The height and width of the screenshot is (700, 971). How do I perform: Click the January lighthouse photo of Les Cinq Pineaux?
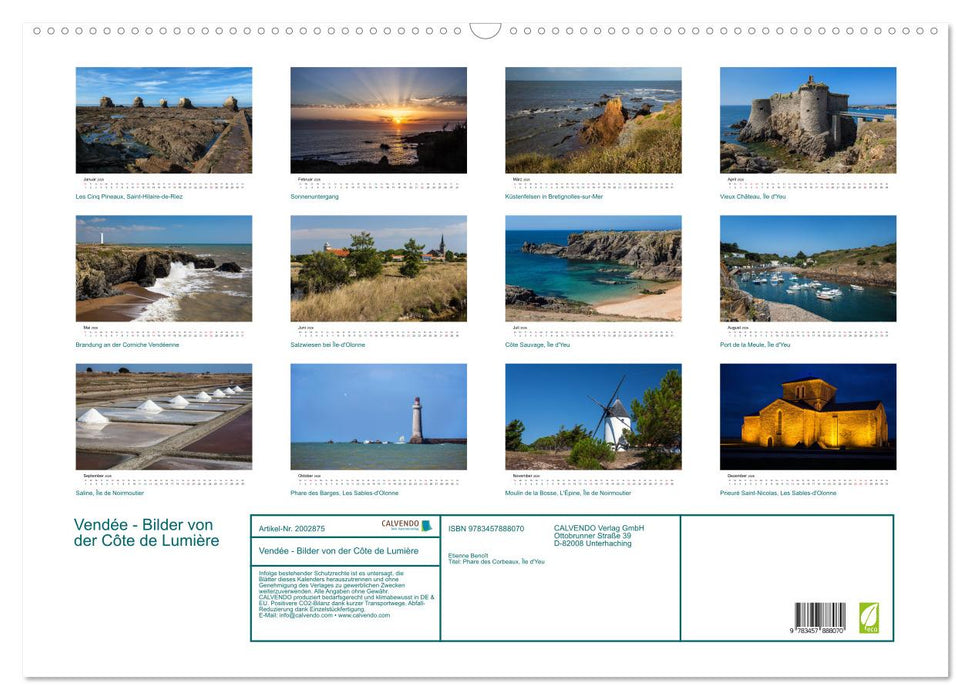click(163, 120)
